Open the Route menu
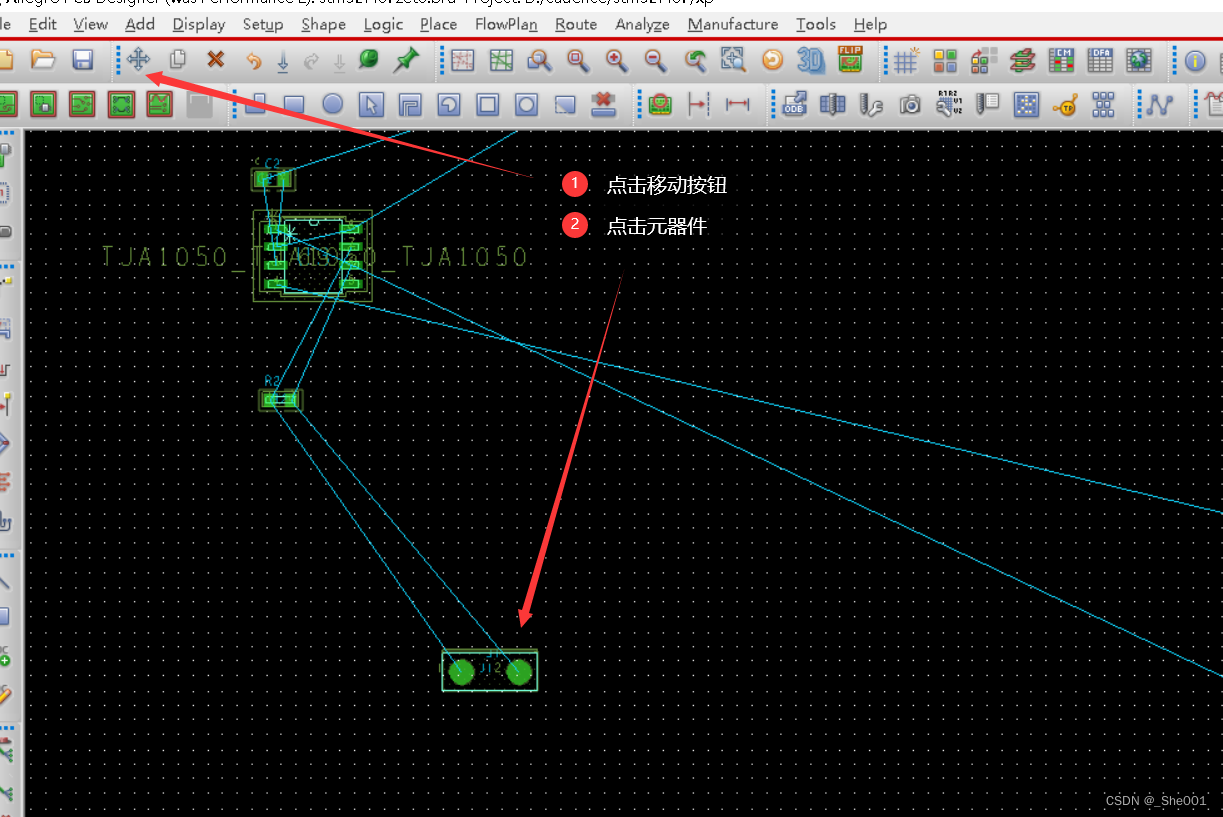This screenshot has width=1223, height=817. [x=576, y=24]
